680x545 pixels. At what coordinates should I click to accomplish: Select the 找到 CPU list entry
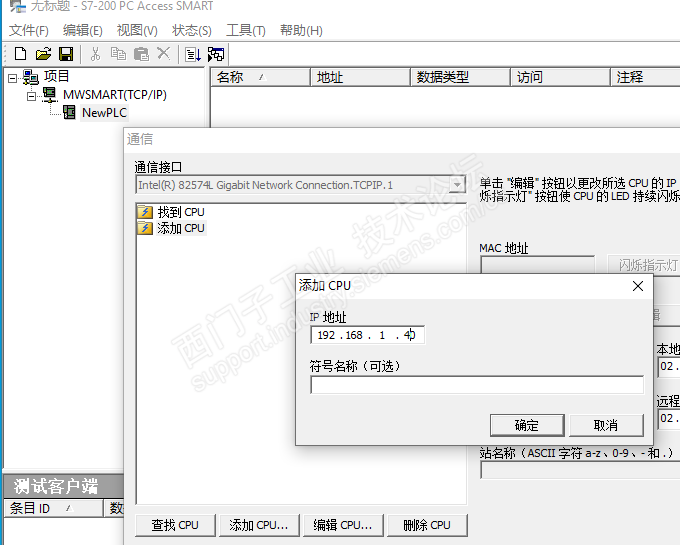pyautogui.click(x=180, y=212)
